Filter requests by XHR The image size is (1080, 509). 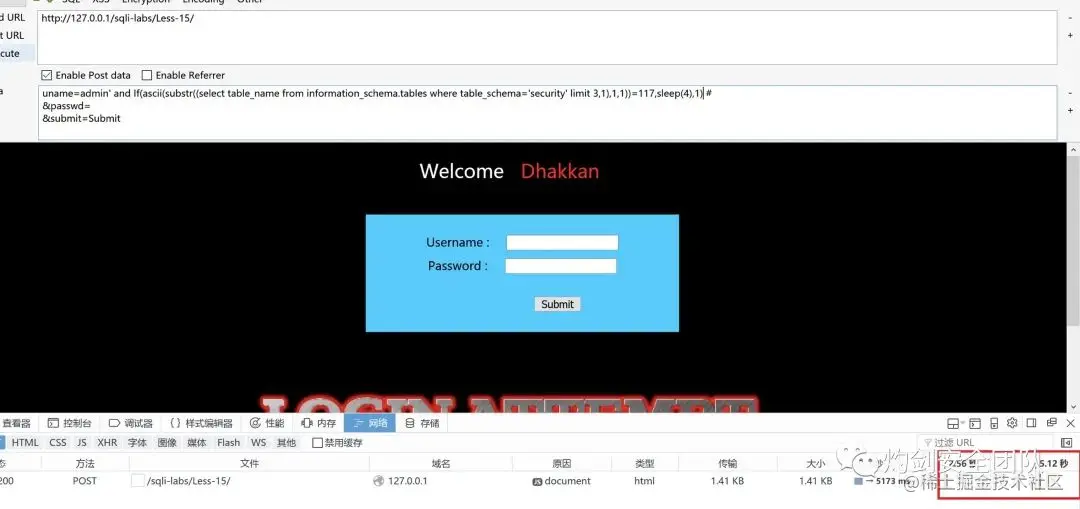[x=107, y=443]
